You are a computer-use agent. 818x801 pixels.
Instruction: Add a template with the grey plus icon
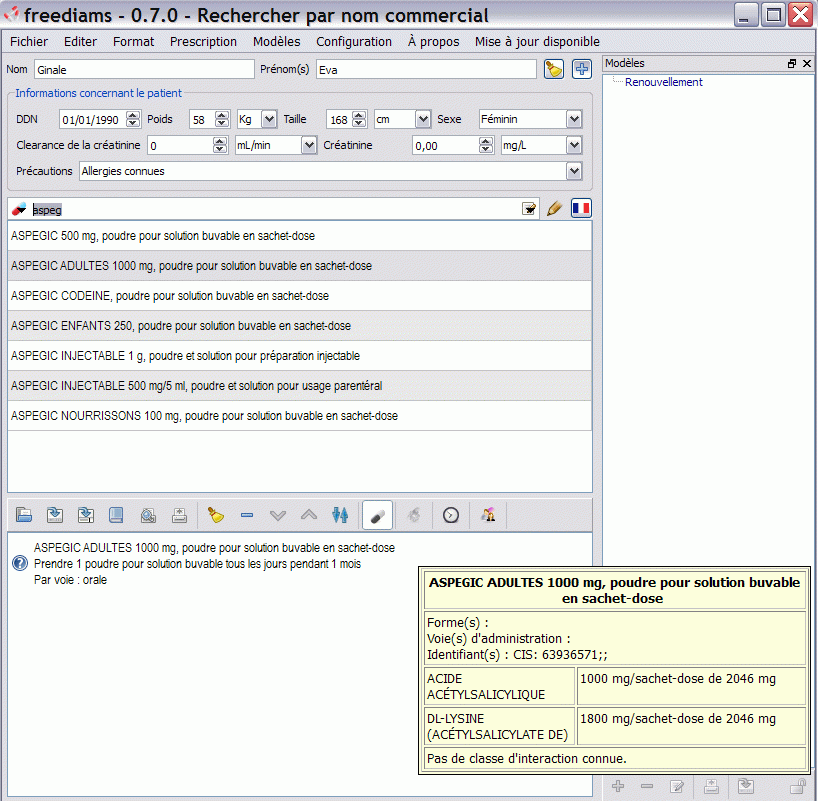pyautogui.click(x=618, y=786)
